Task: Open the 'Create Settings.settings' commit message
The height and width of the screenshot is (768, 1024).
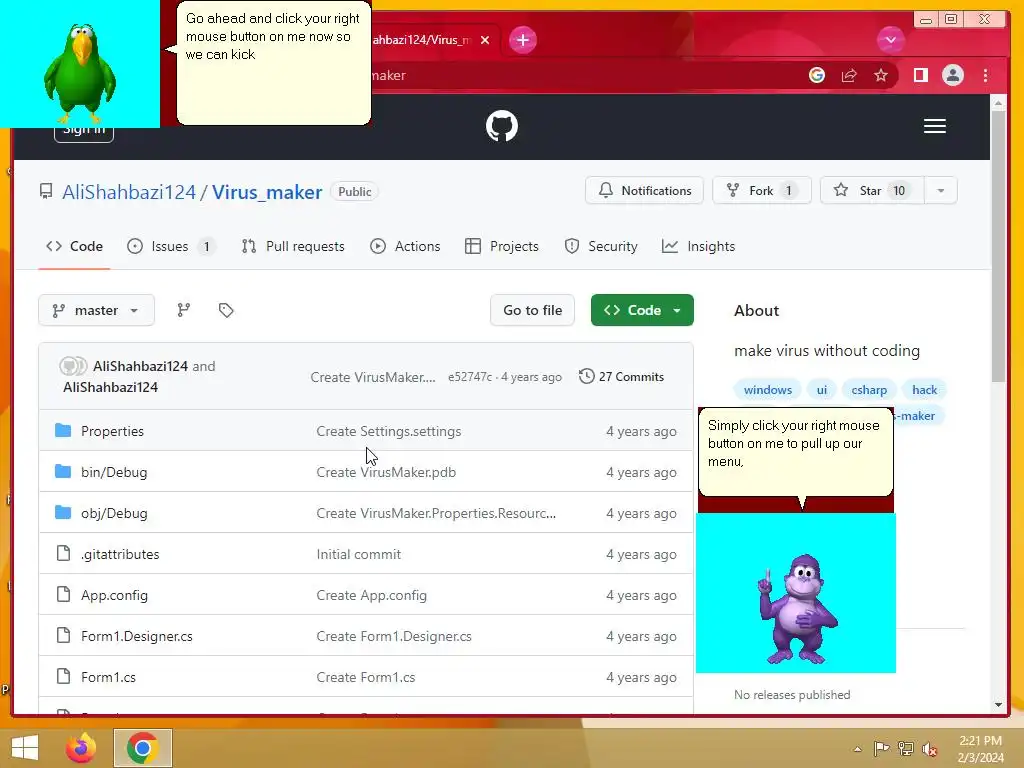Action: [389, 431]
